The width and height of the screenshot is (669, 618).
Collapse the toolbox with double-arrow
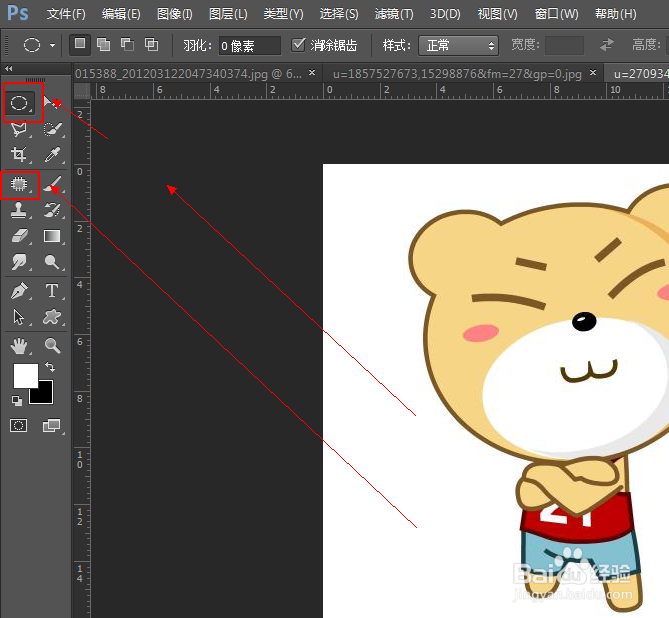tap(9, 68)
